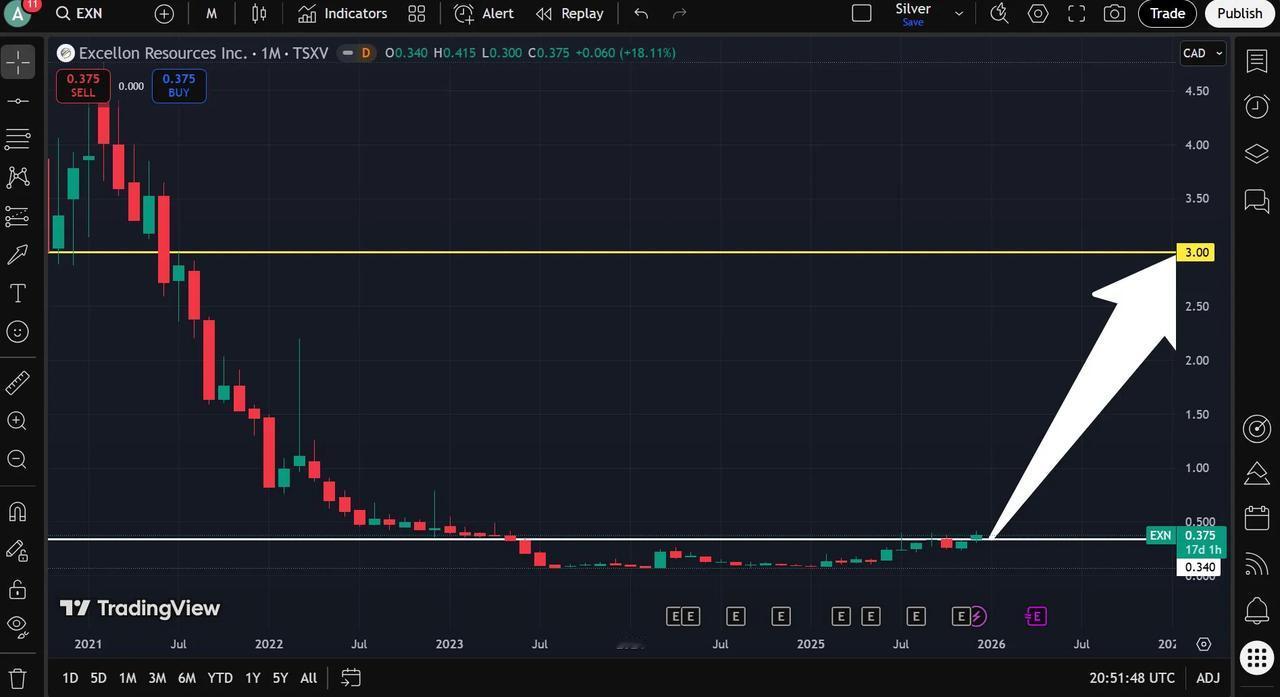
Task: Change the M monthly interval
Action: [211, 13]
